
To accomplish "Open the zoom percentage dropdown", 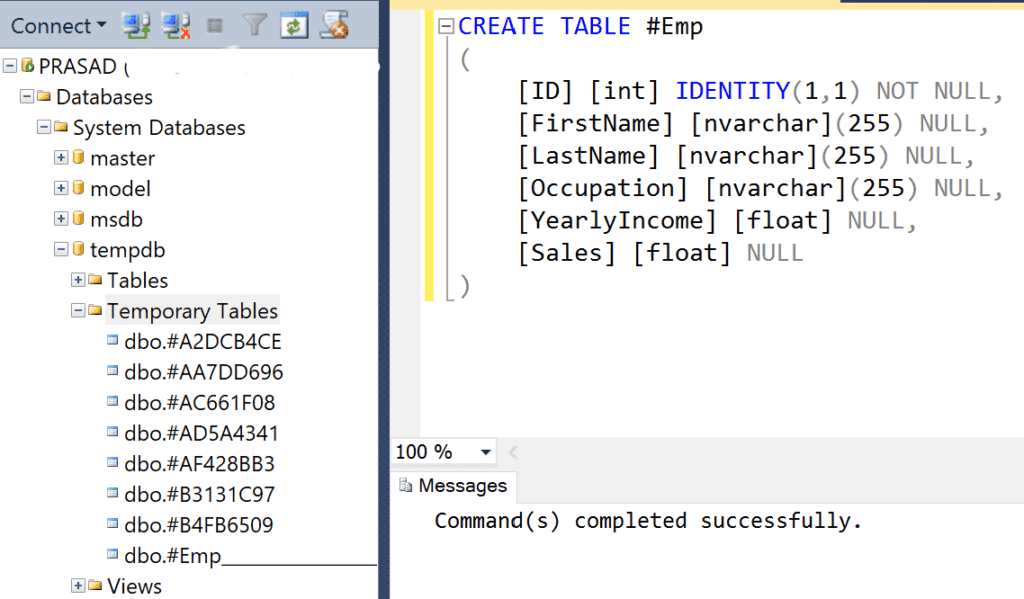I will pos(484,452).
